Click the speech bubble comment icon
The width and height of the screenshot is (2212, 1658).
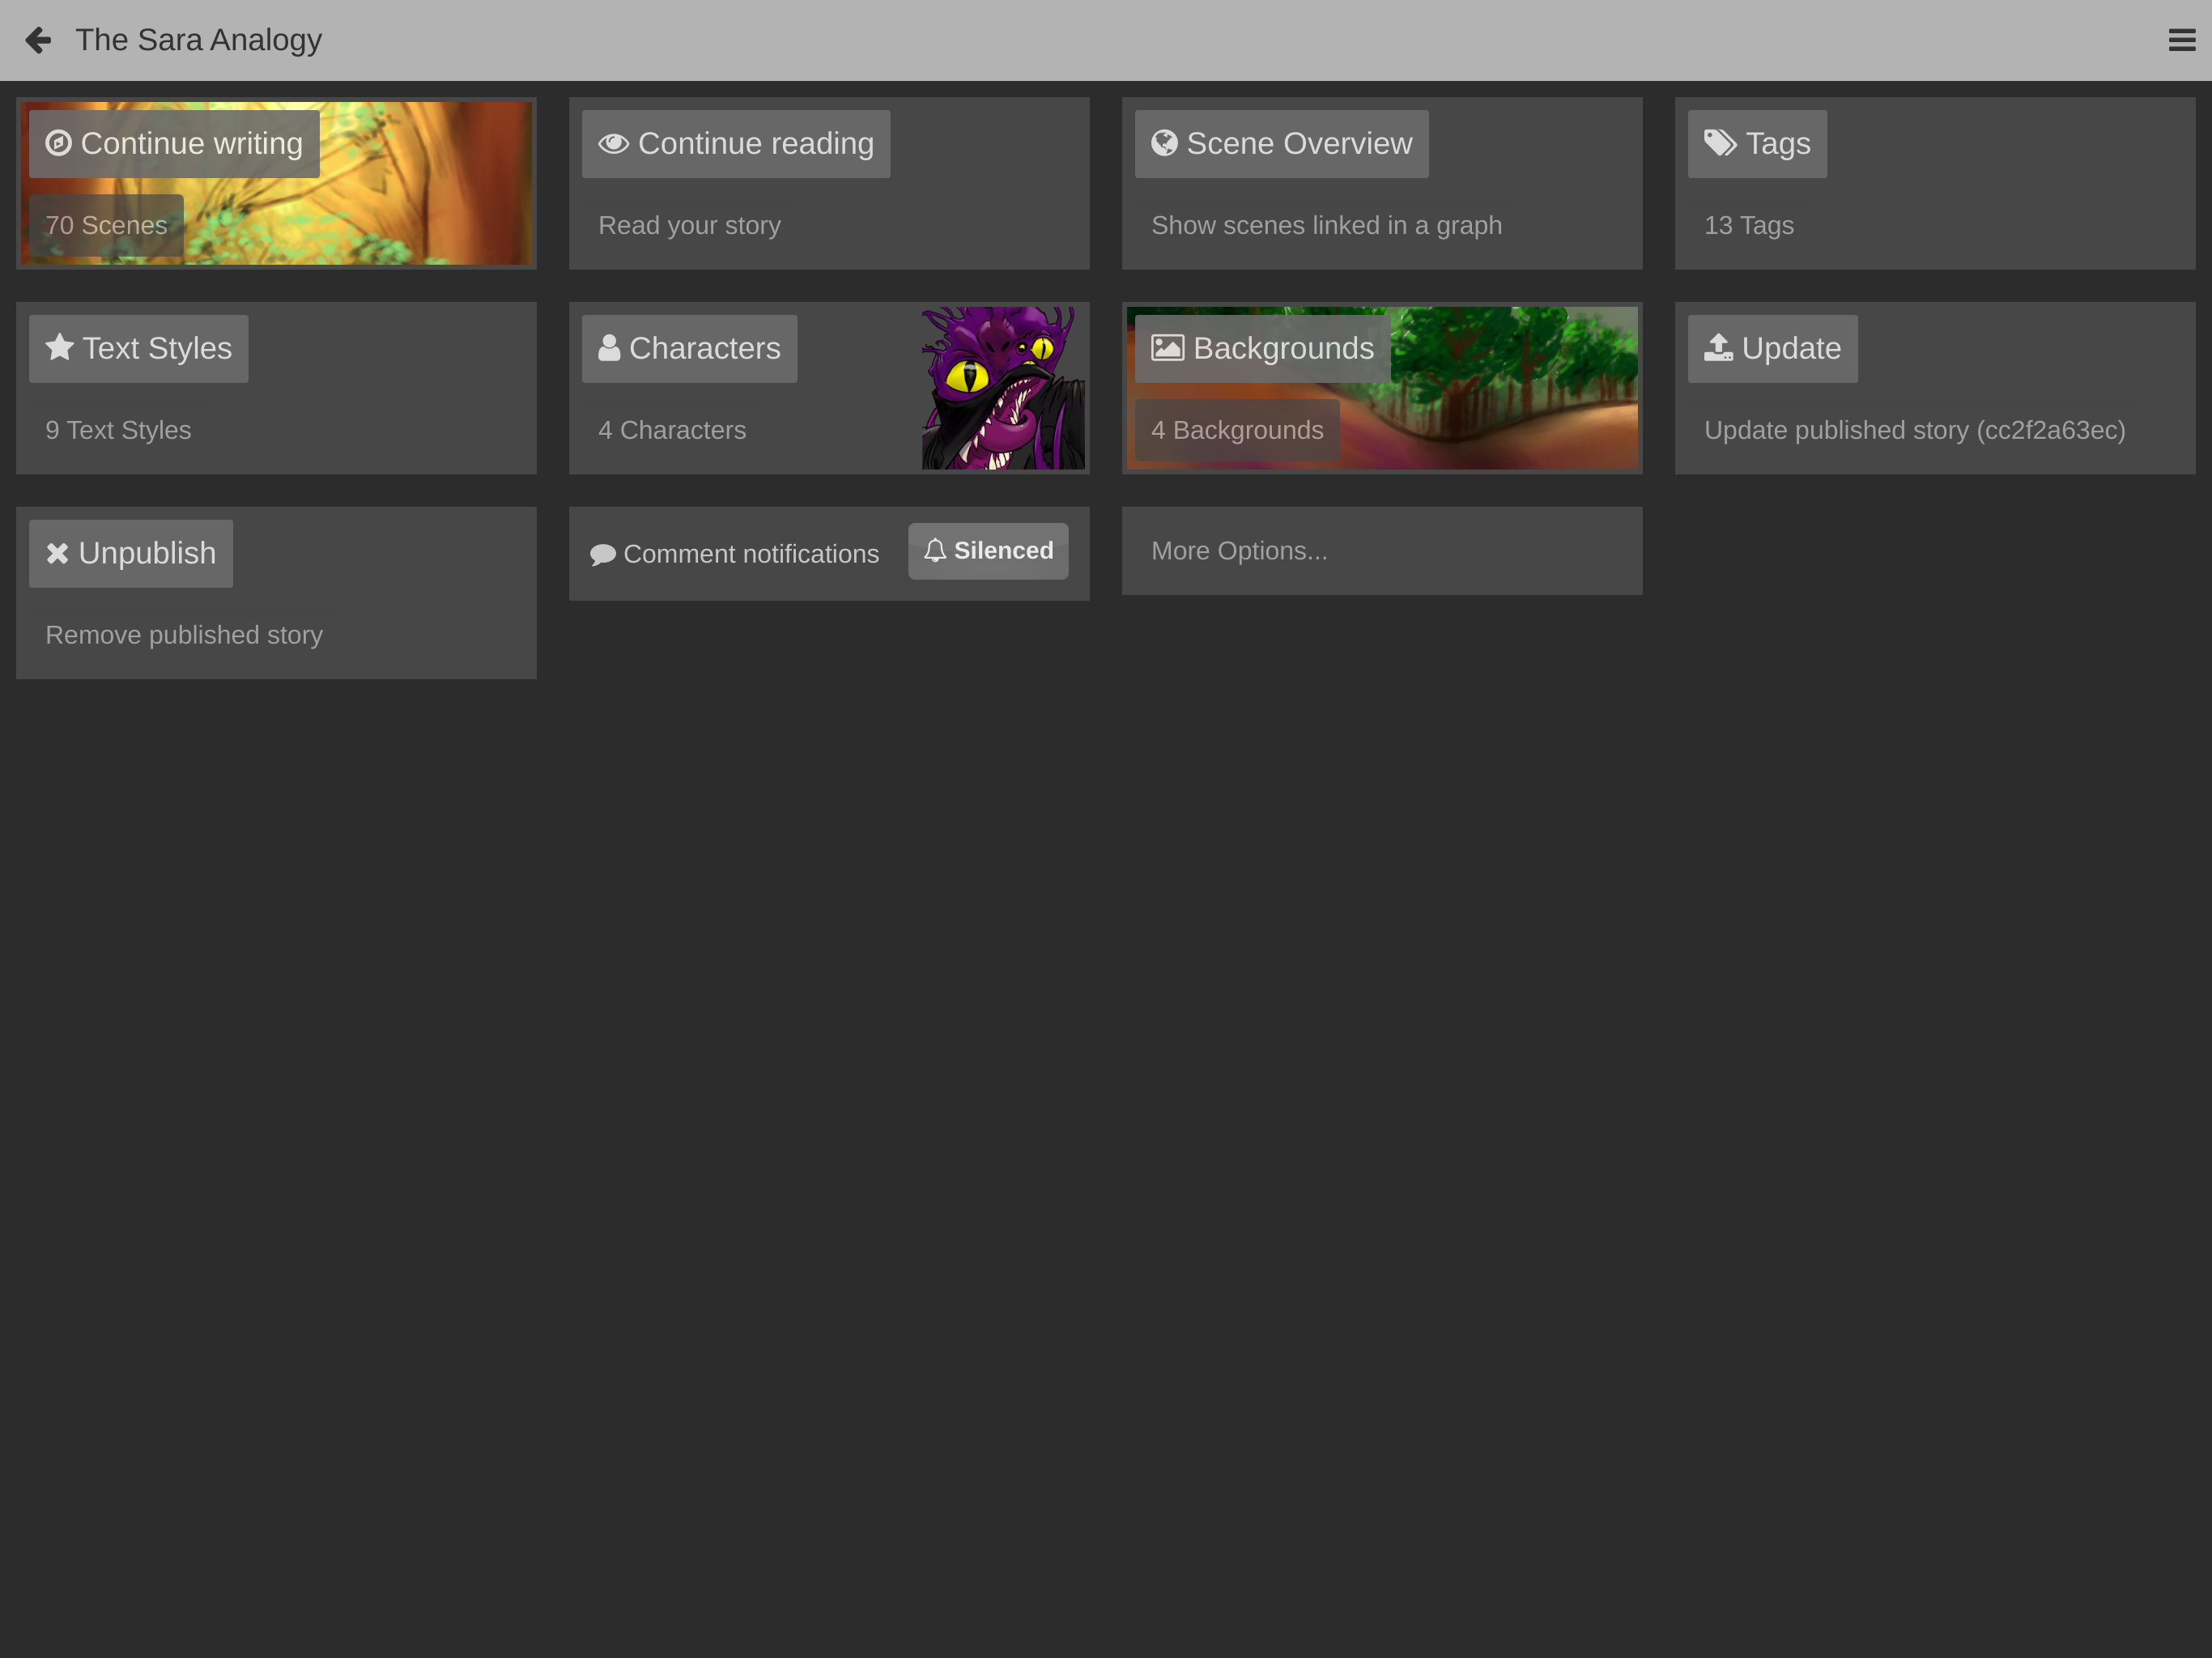pos(603,555)
